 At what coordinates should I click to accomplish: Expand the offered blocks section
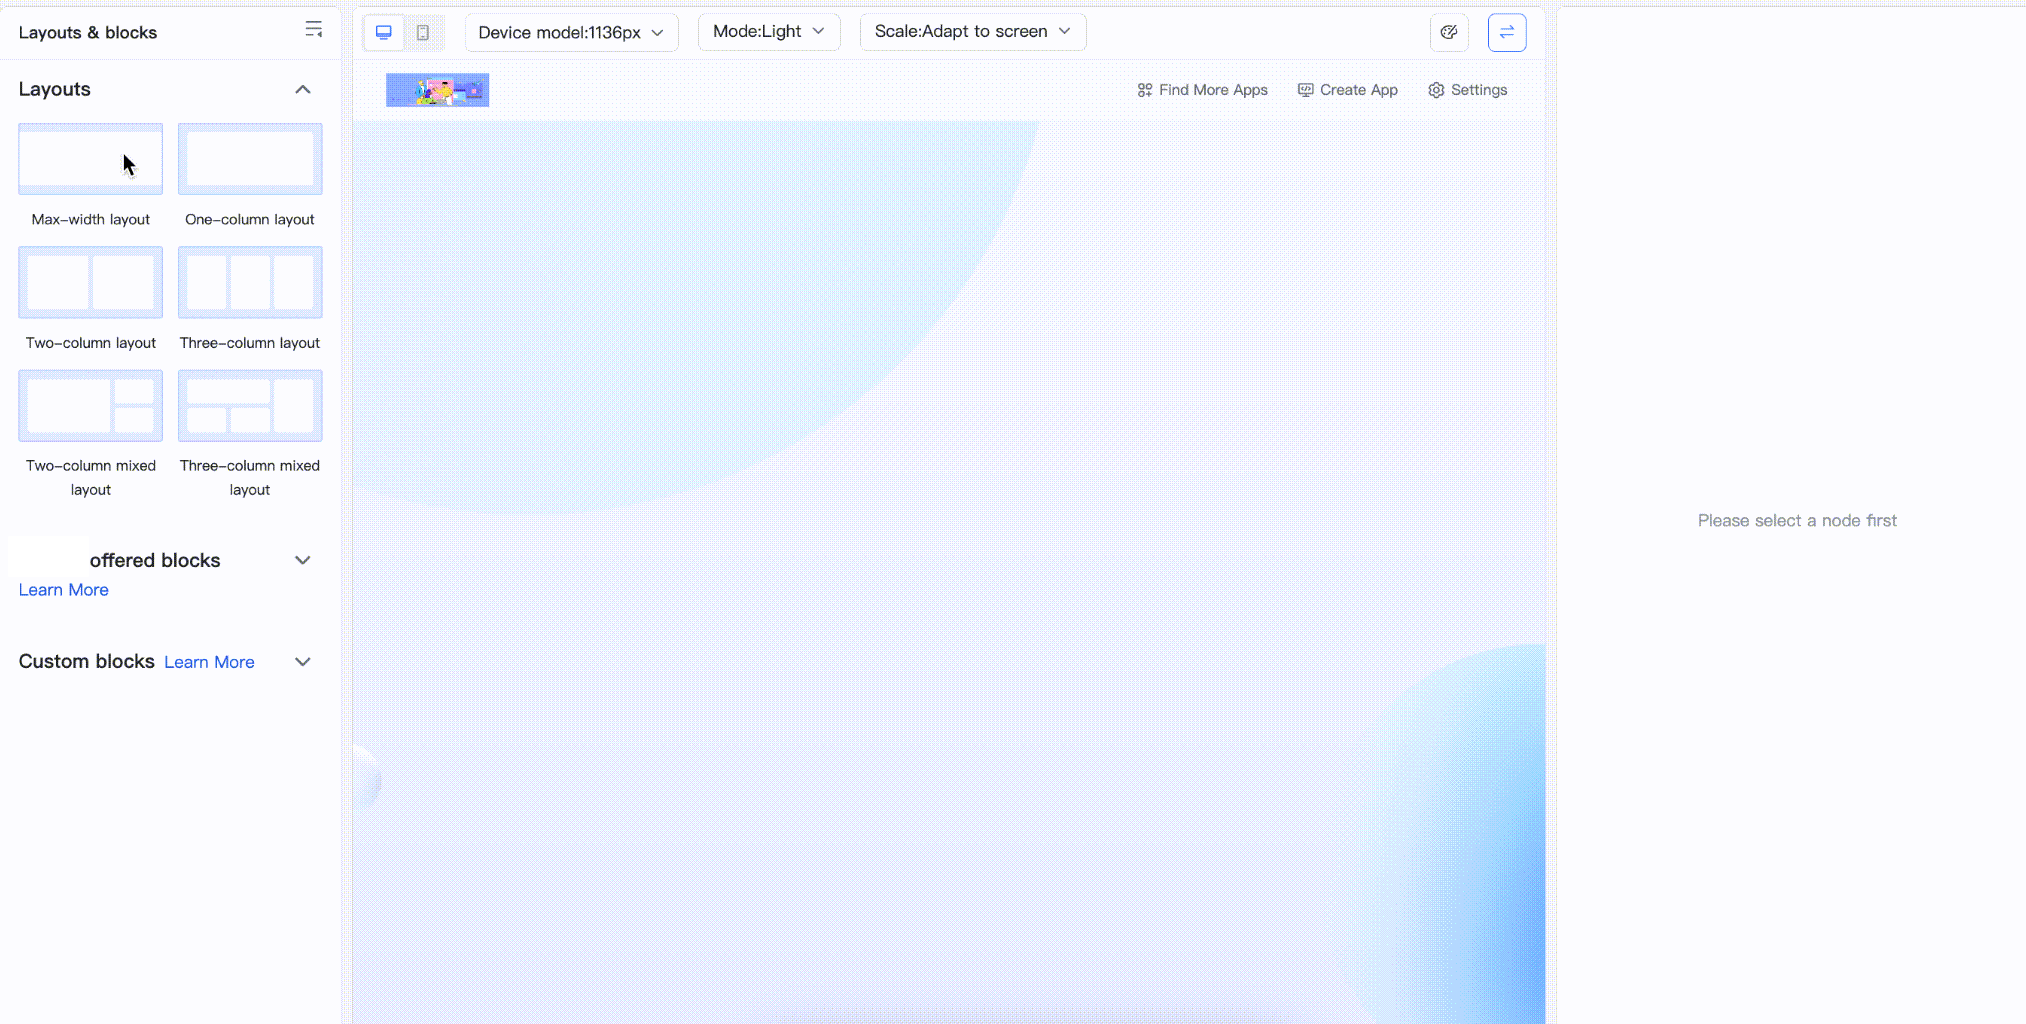(303, 560)
